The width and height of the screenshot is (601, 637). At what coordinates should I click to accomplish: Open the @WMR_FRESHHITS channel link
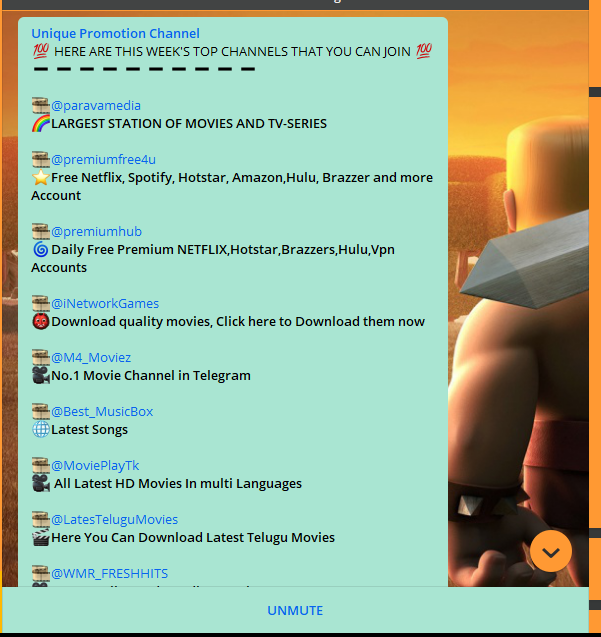coord(109,574)
